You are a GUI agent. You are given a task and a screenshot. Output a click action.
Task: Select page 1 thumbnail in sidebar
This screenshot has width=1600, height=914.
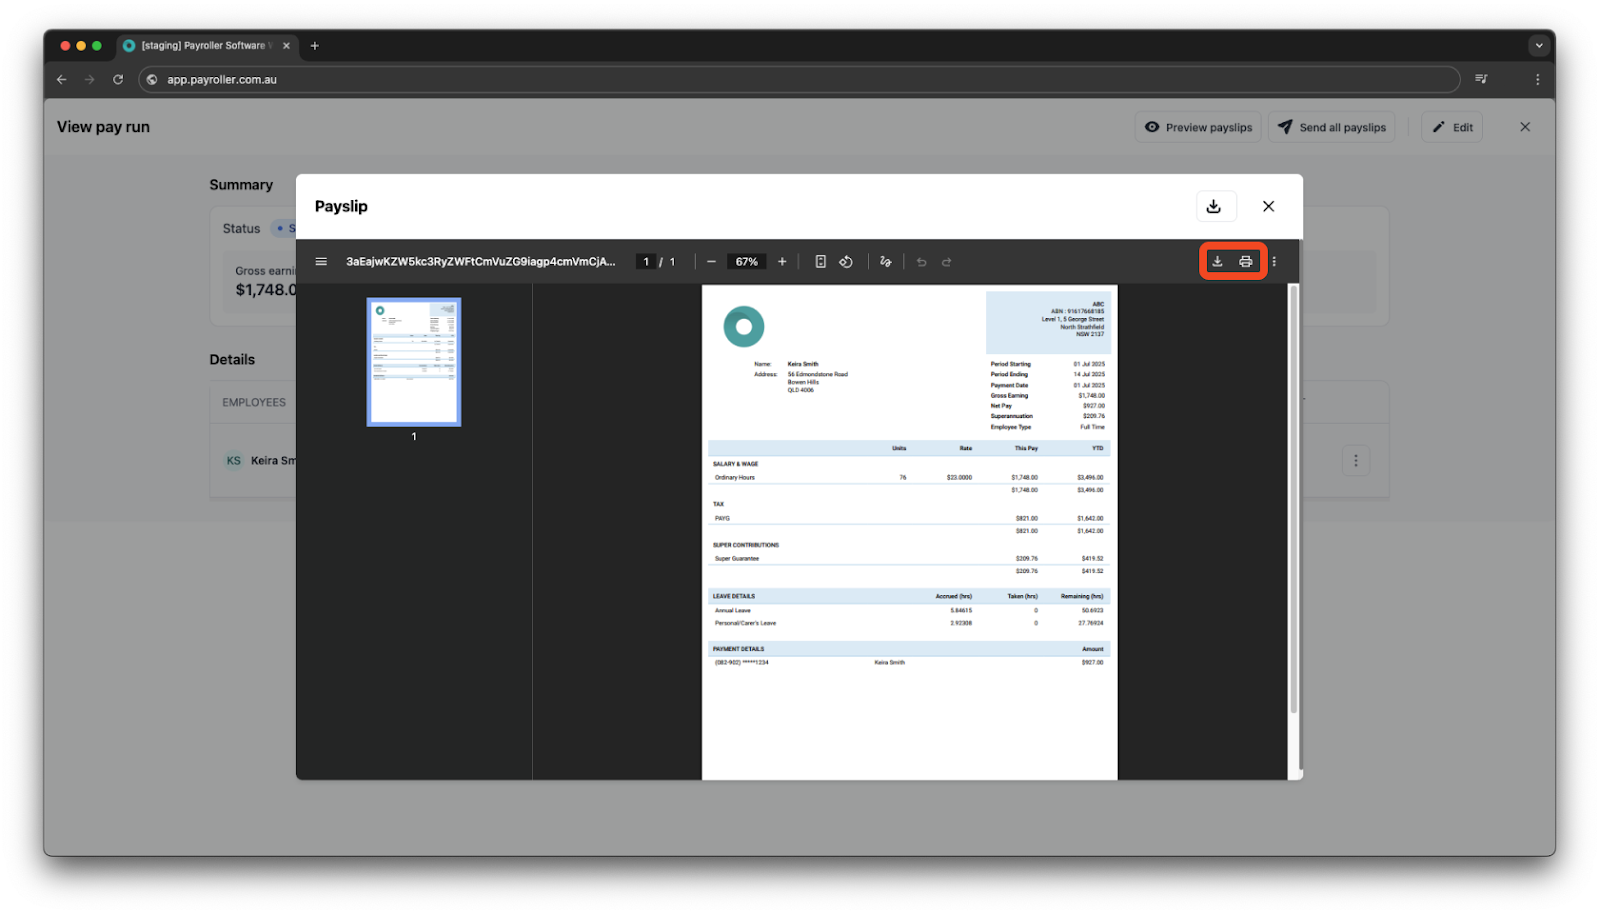pos(414,362)
